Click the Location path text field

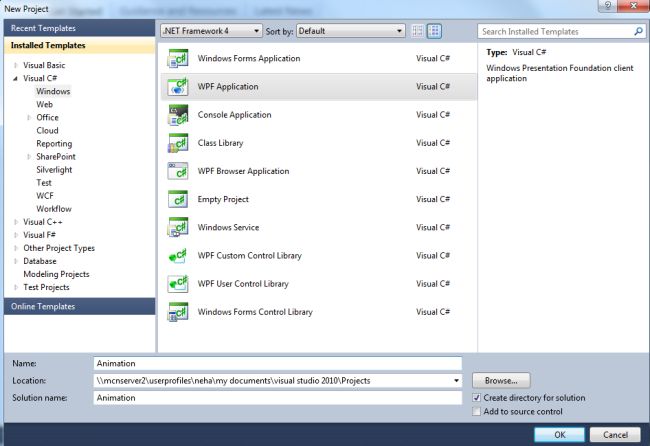click(272, 381)
